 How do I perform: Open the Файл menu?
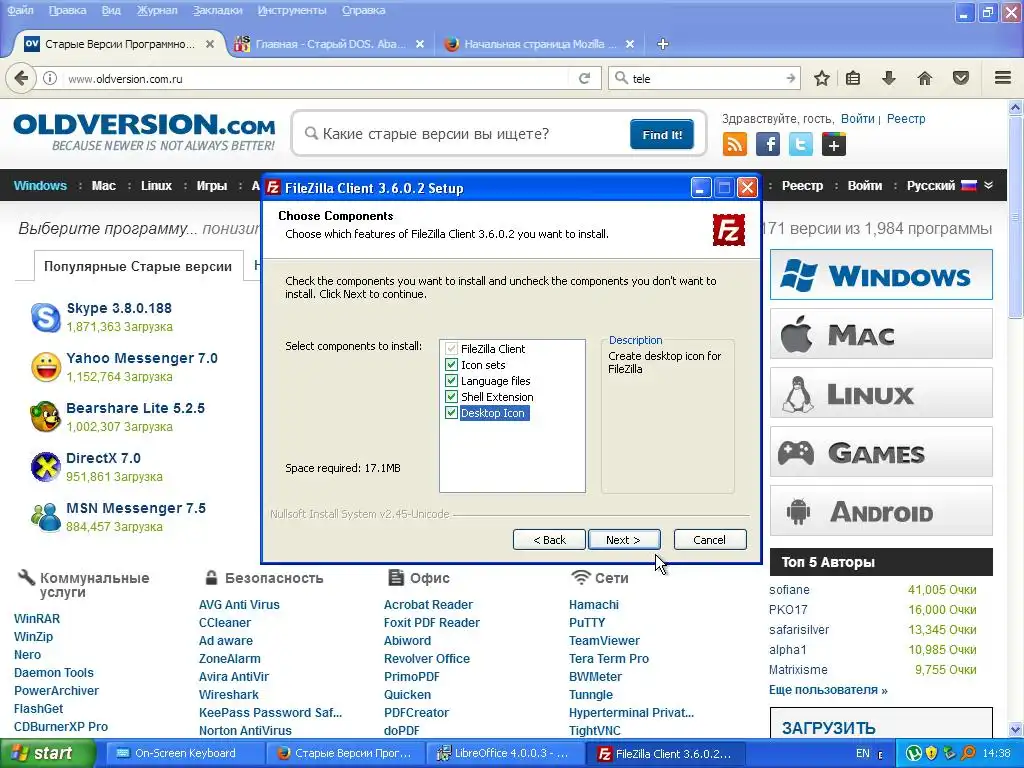[20, 10]
